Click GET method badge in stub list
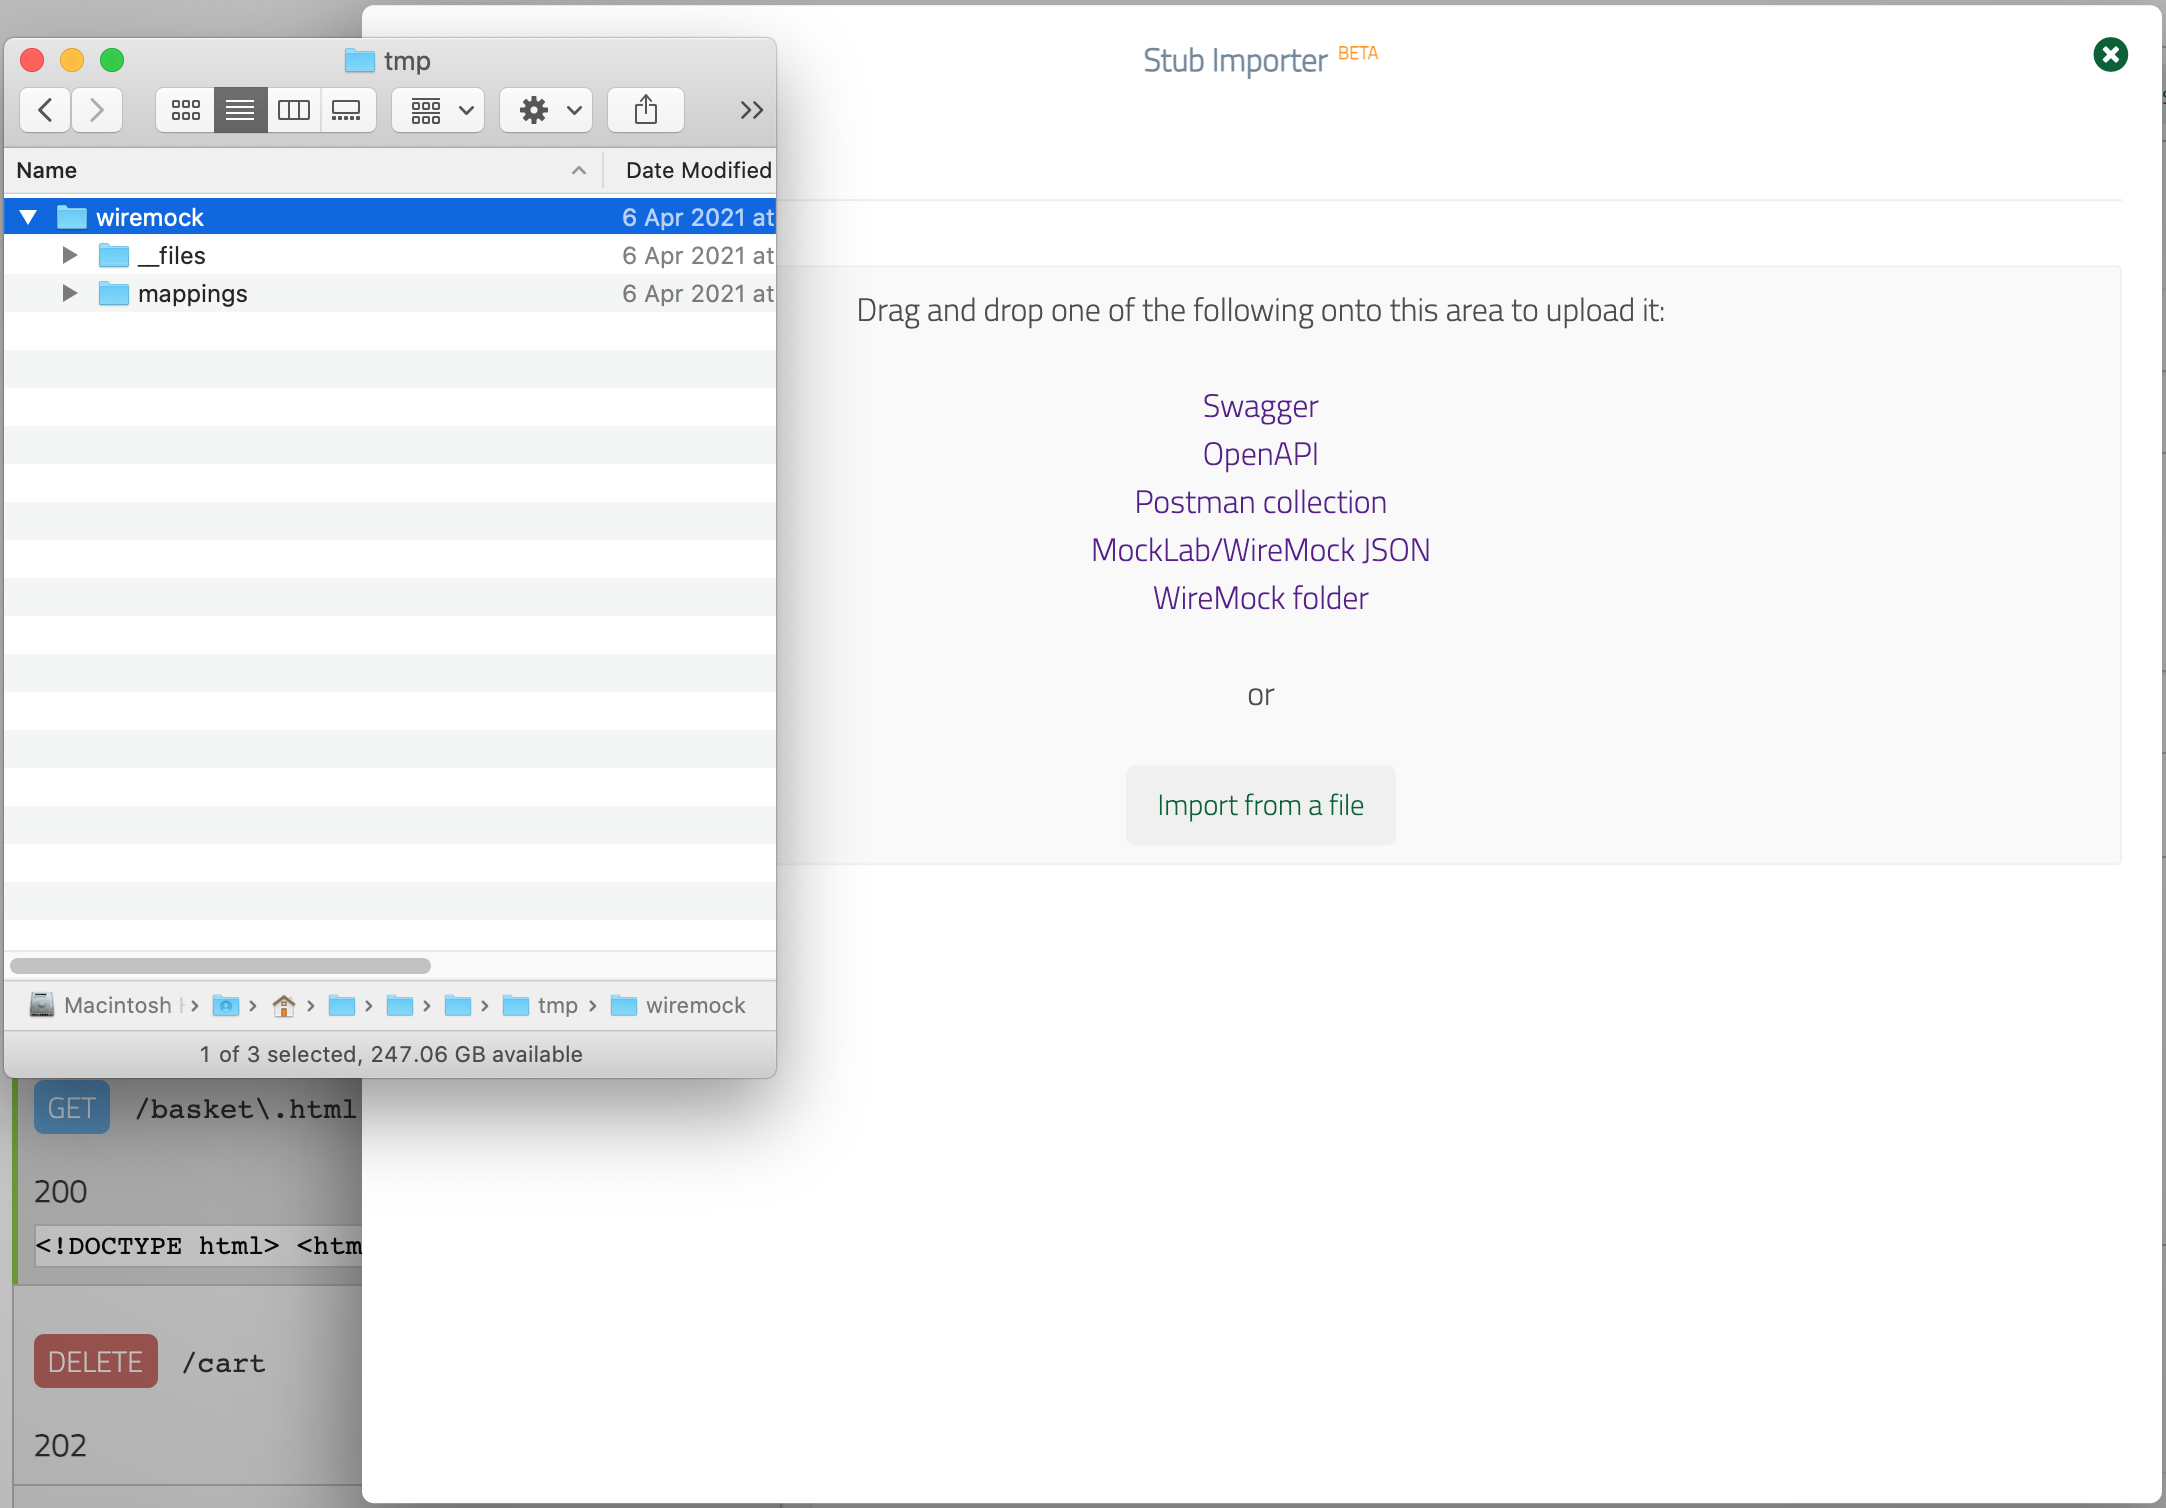2166x1508 pixels. coord(72,1108)
